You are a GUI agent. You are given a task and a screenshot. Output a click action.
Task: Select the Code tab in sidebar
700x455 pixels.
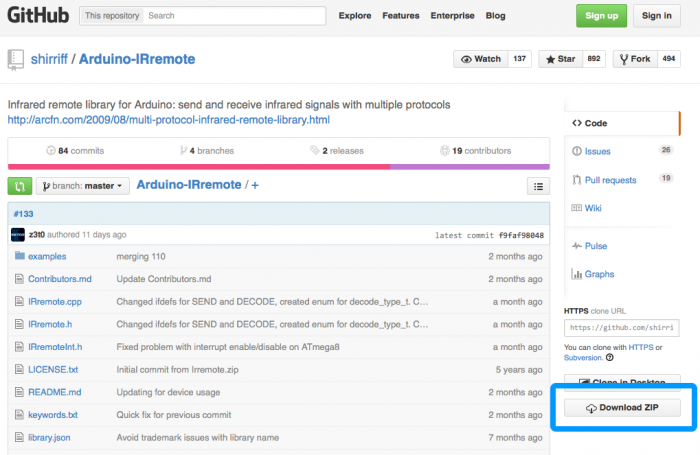click(622, 123)
